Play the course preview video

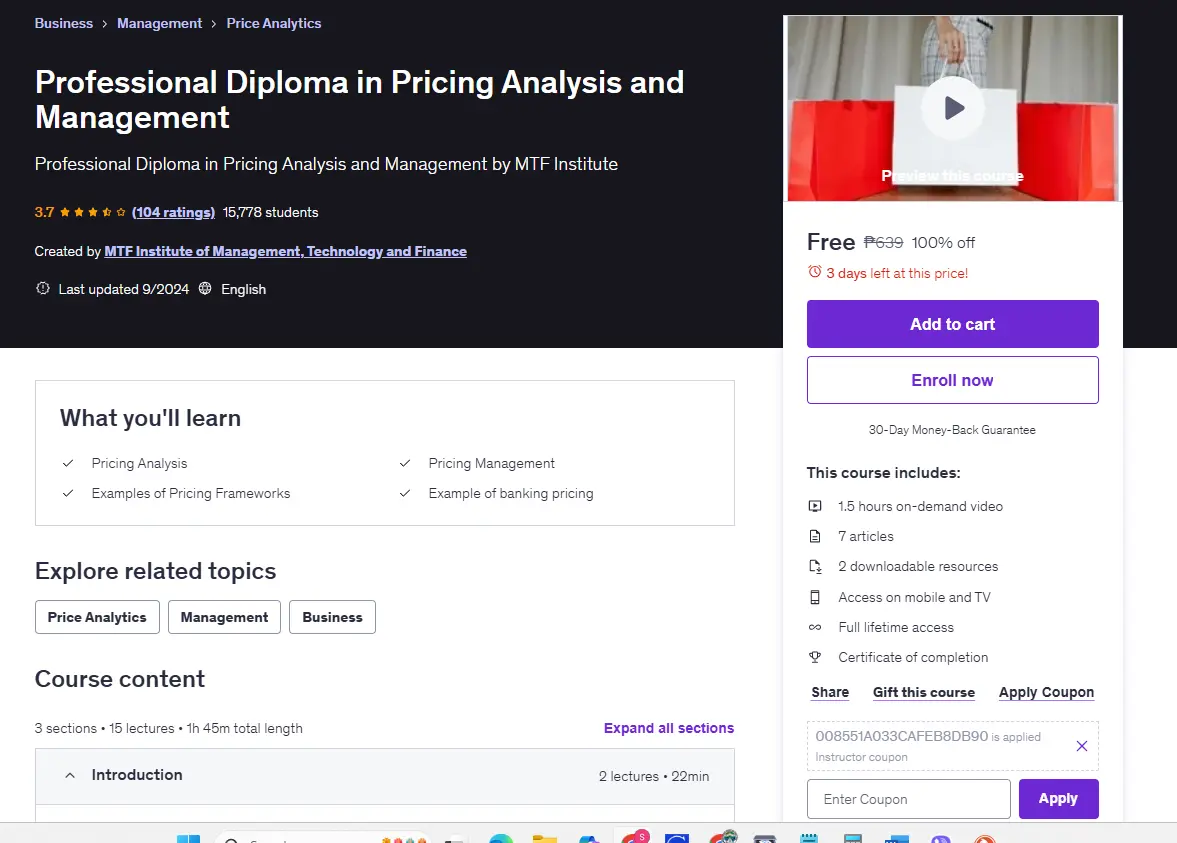953,108
